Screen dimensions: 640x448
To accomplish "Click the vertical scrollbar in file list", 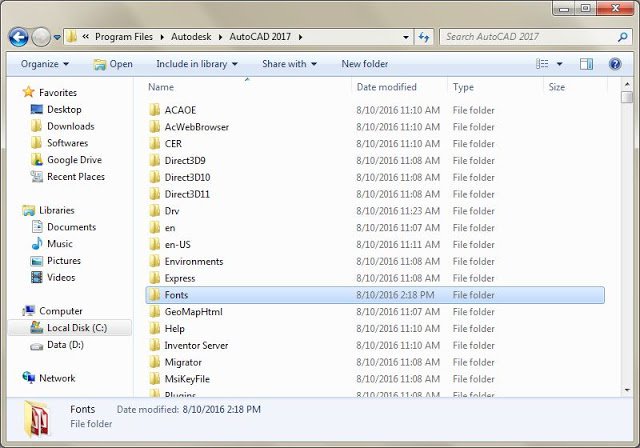I will 626,240.
